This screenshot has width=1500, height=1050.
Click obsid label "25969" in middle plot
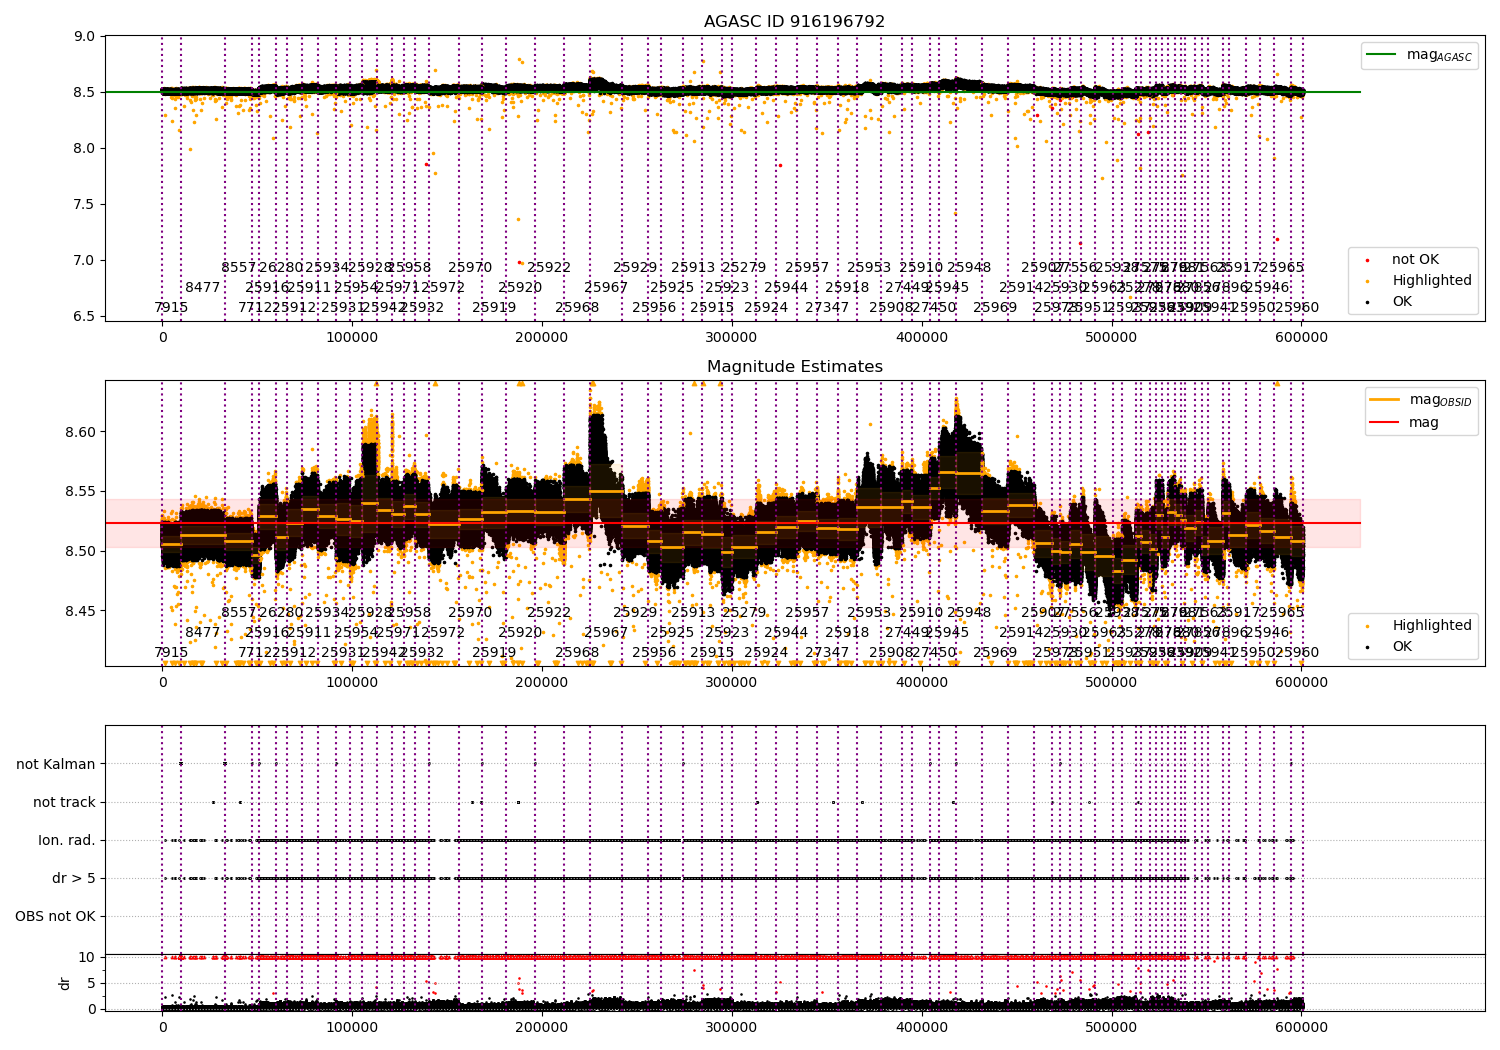(995, 653)
